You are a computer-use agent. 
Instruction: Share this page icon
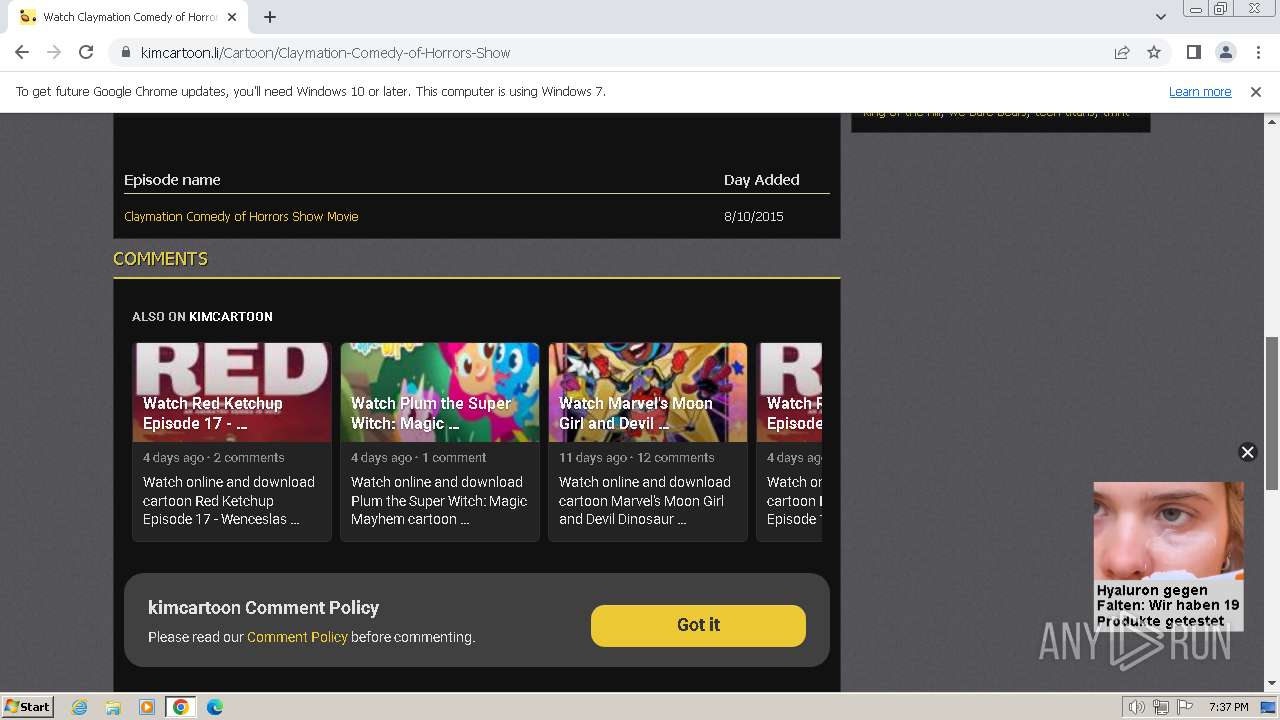pyautogui.click(x=1122, y=52)
